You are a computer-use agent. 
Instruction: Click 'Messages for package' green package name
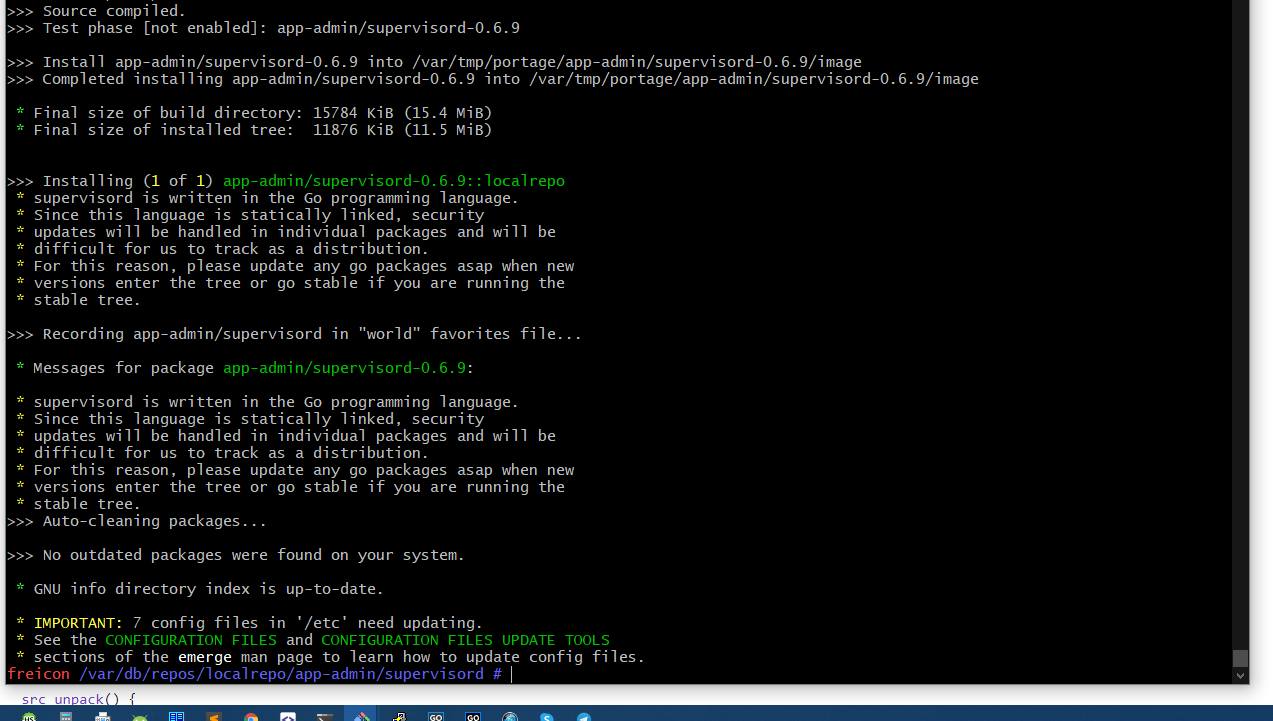coord(344,368)
